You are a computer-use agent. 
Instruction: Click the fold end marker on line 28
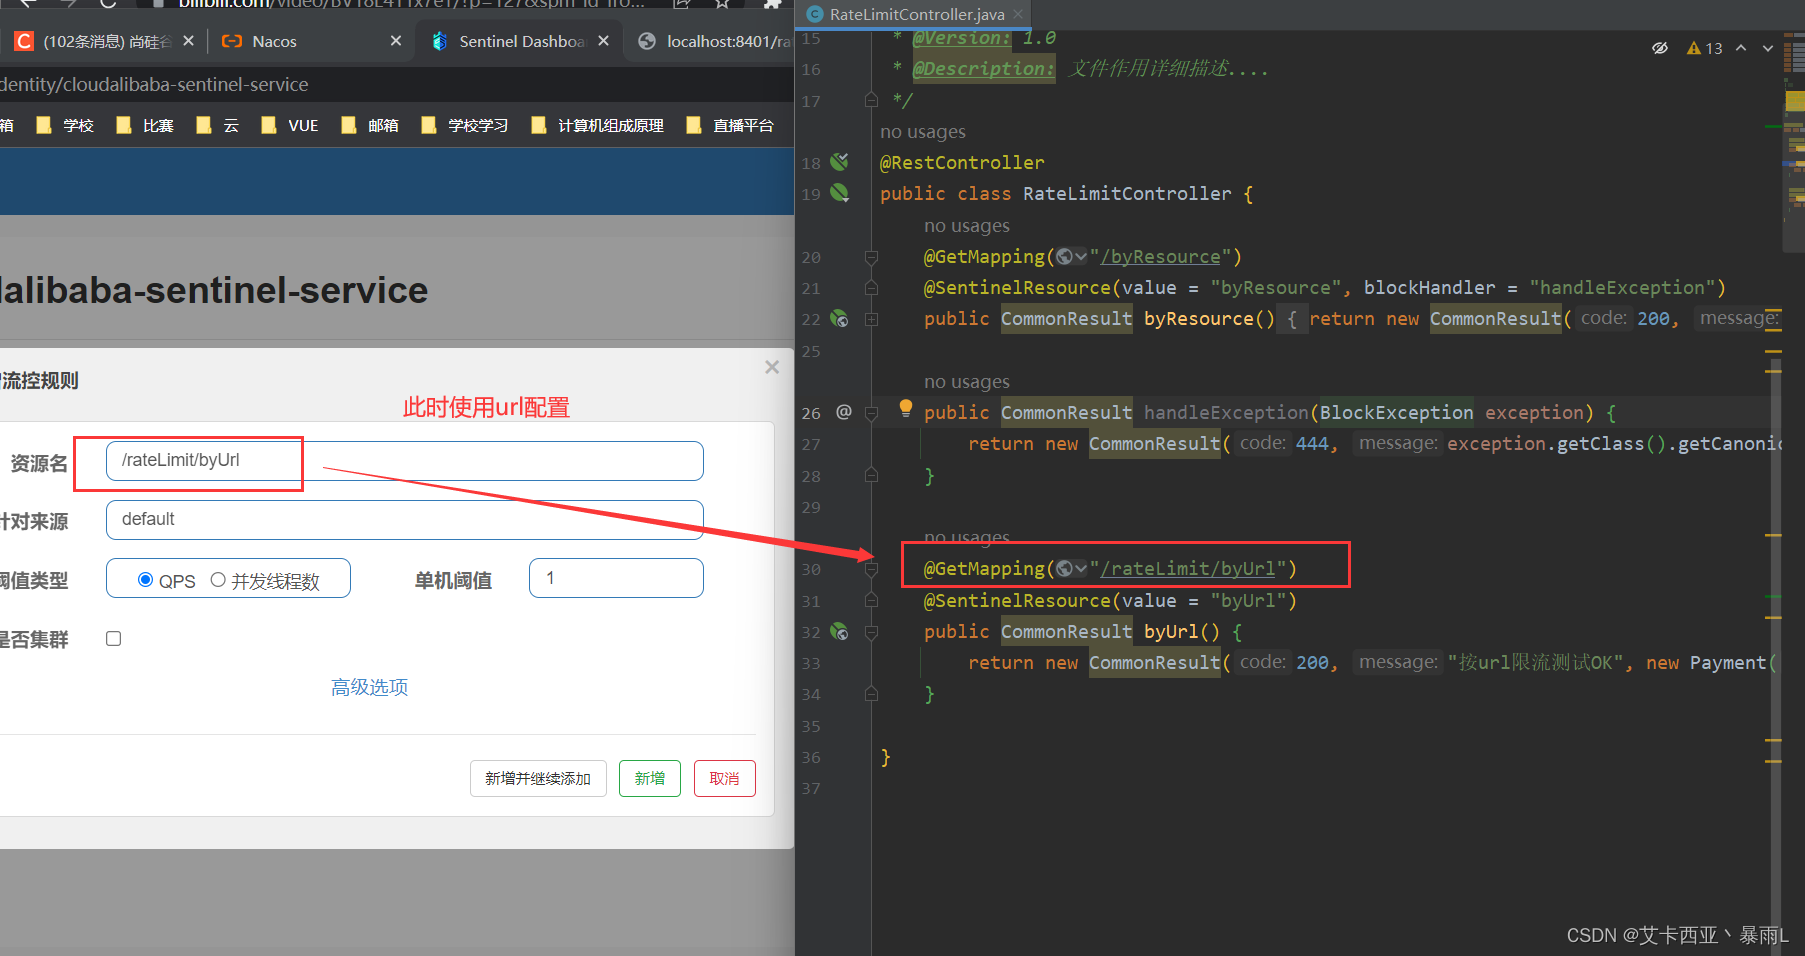pyautogui.click(x=871, y=476)
